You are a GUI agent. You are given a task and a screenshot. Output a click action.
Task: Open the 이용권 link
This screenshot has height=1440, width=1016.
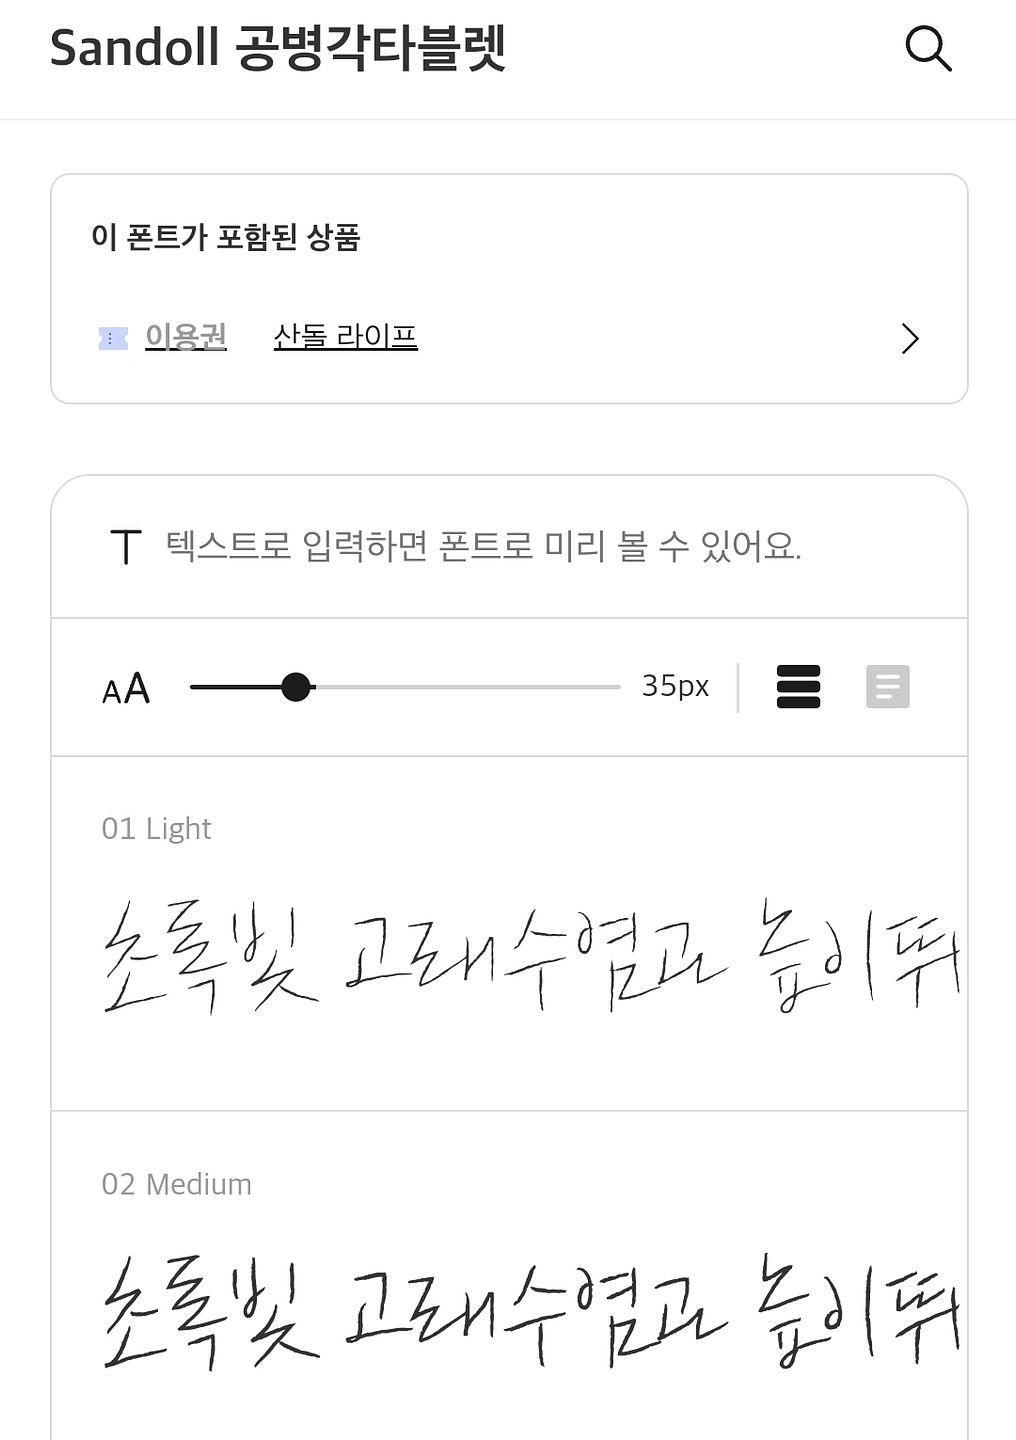(x=186, y=337)
